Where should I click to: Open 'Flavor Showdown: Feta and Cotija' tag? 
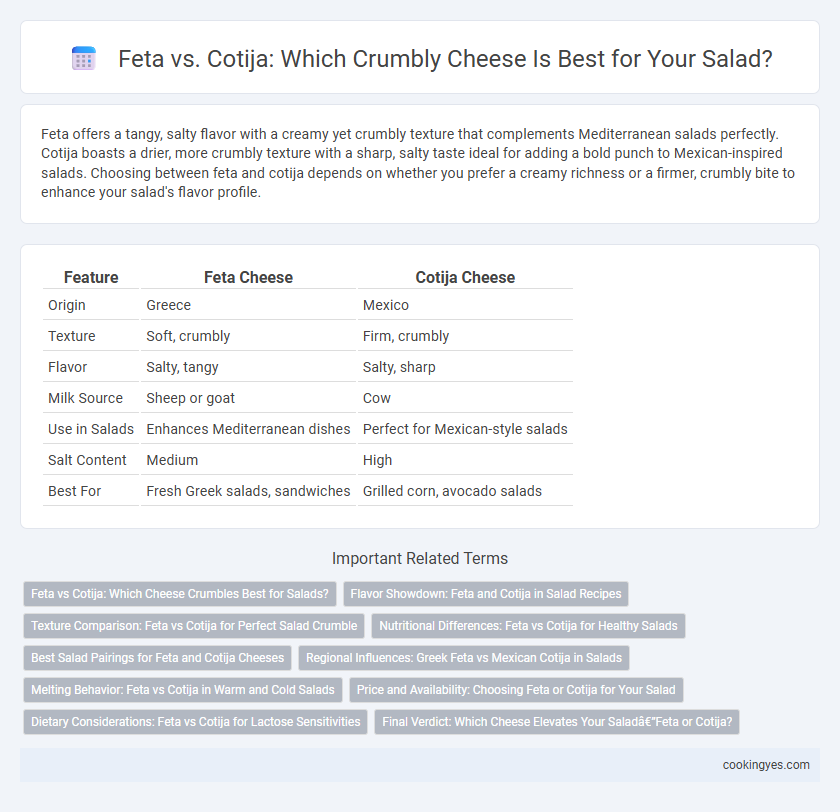click(485, 593)
